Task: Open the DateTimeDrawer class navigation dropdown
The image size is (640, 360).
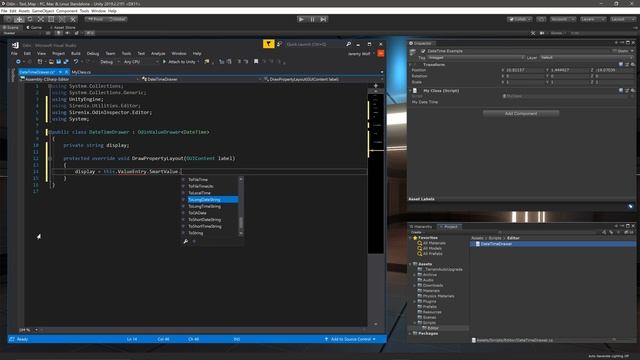Action: coord(201,79)
